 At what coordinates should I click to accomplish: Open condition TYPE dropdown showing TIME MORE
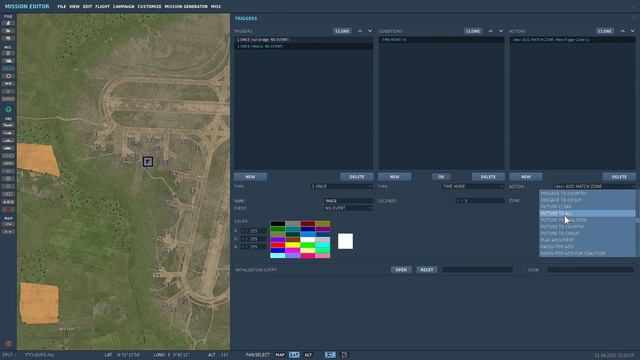click(473, 187)
